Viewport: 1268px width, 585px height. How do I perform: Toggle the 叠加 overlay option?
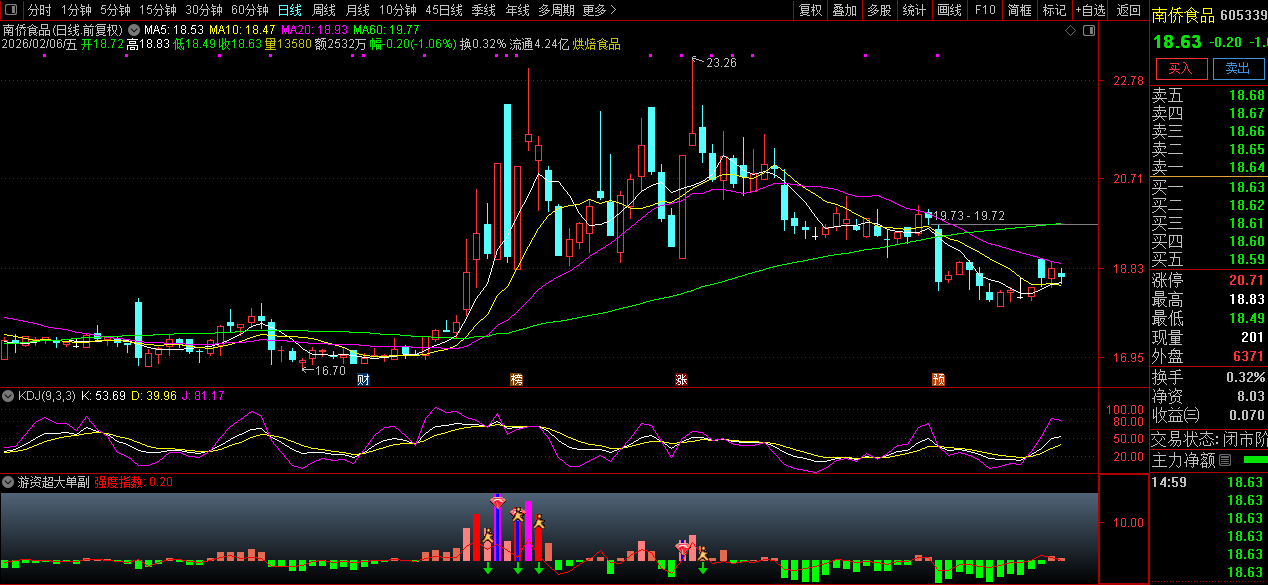coord(844,10)
